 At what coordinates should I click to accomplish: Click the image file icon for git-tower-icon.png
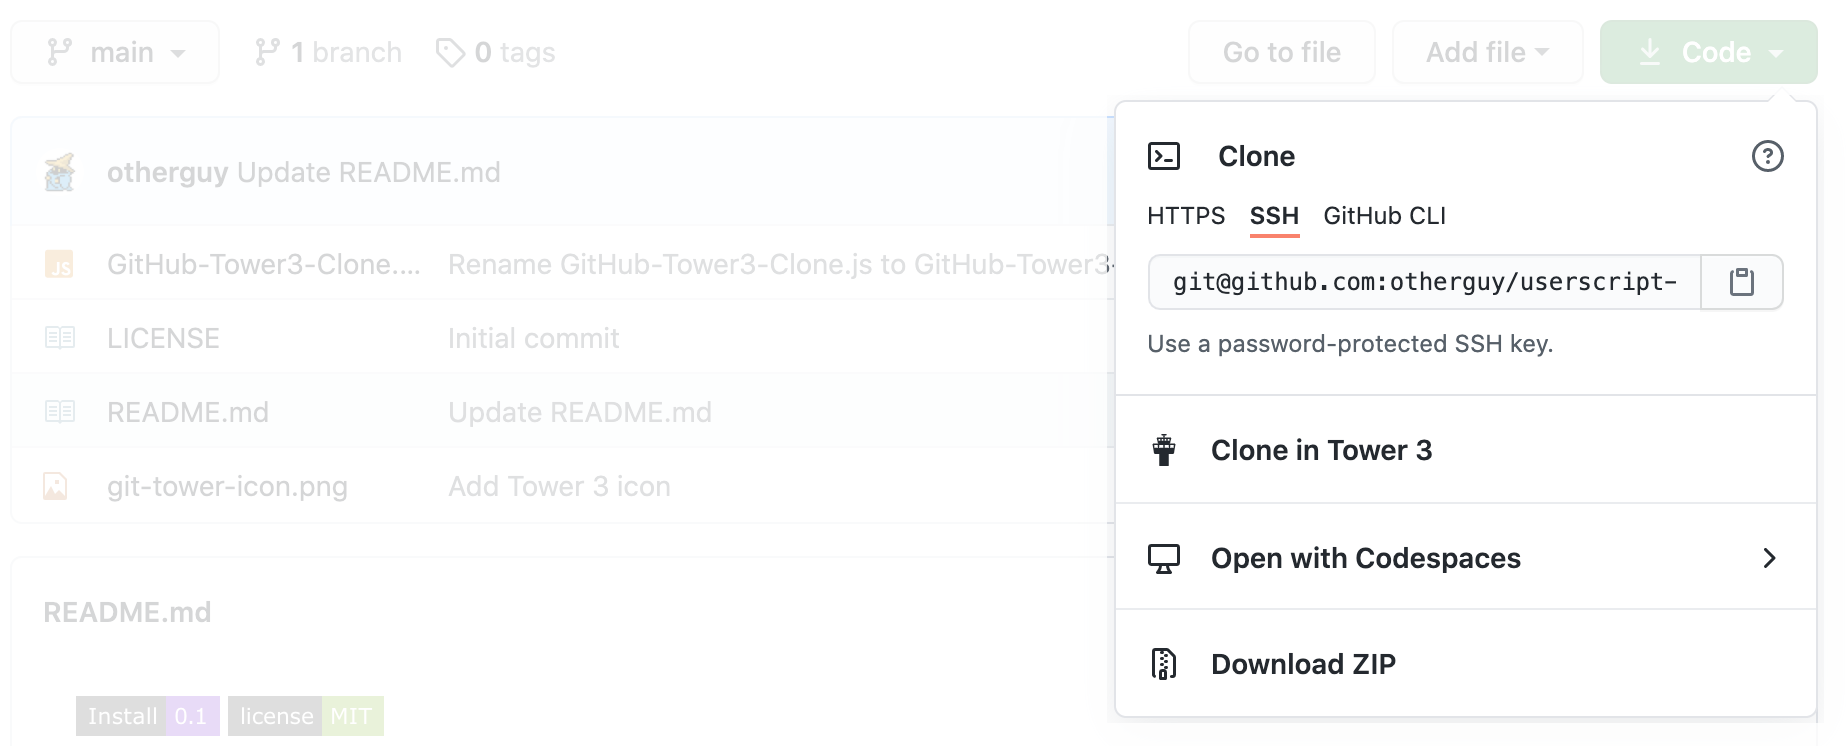coord(55,486)
